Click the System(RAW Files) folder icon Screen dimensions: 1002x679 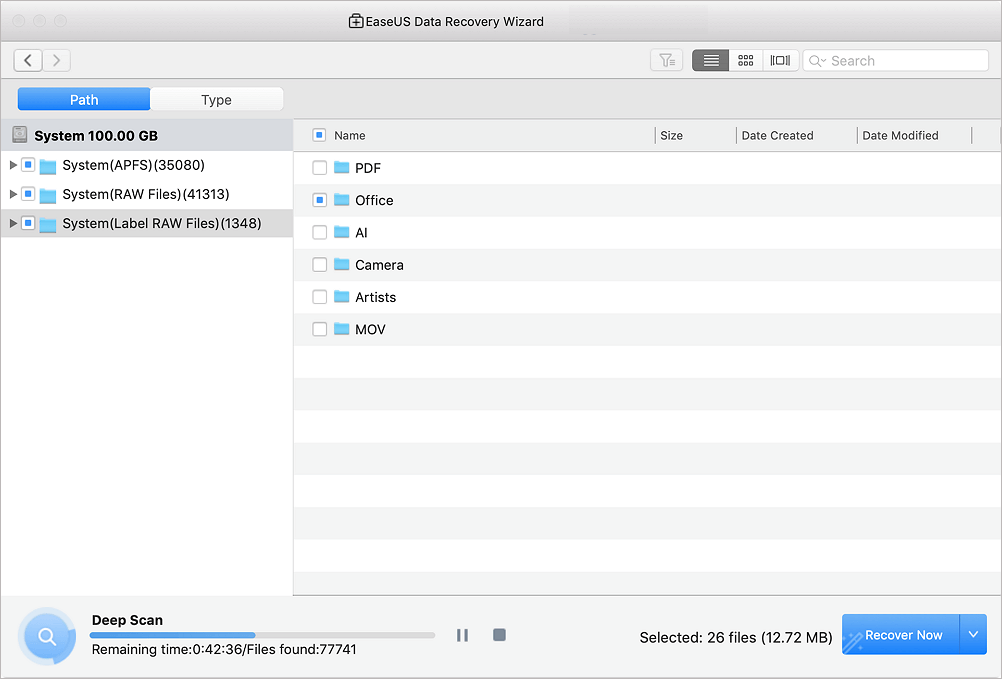(x=48, y=195)
